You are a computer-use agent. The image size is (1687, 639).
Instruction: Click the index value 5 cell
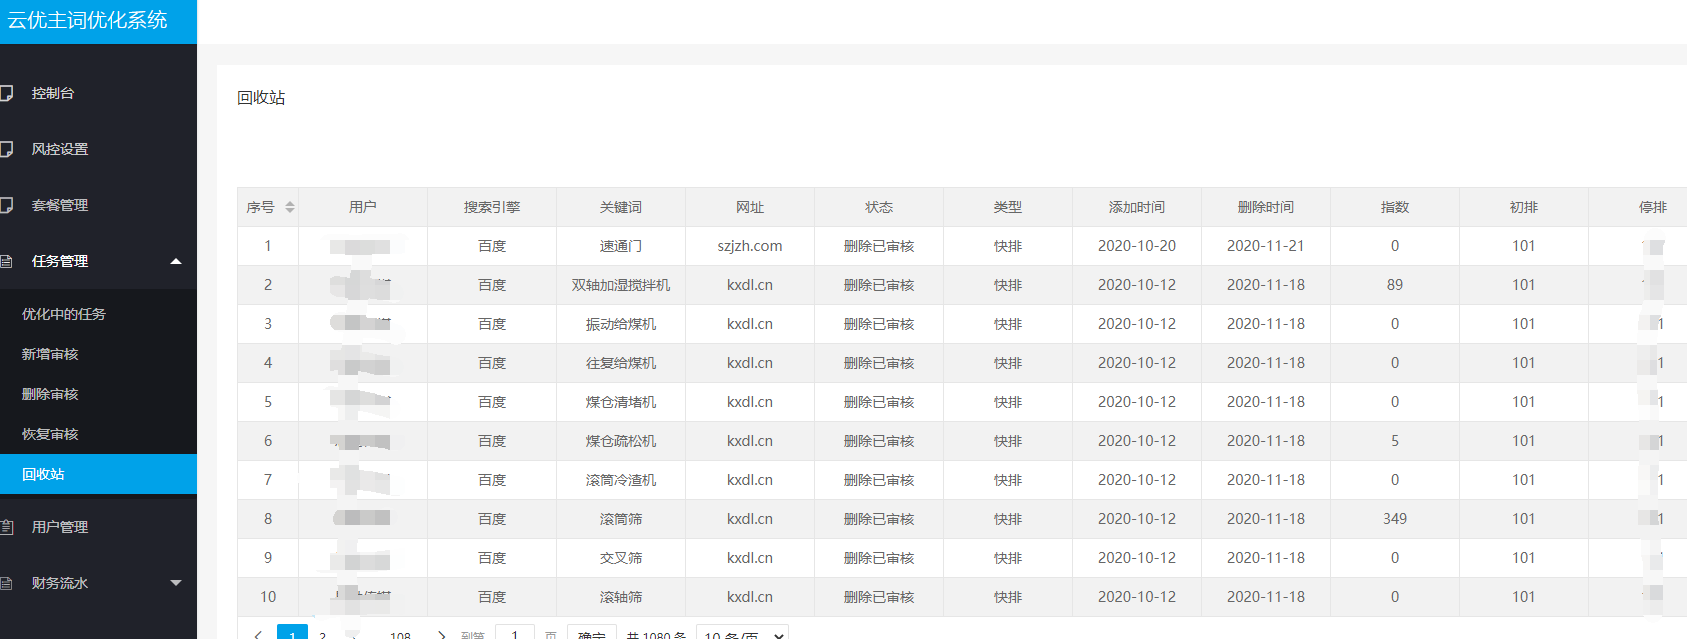1395,441
